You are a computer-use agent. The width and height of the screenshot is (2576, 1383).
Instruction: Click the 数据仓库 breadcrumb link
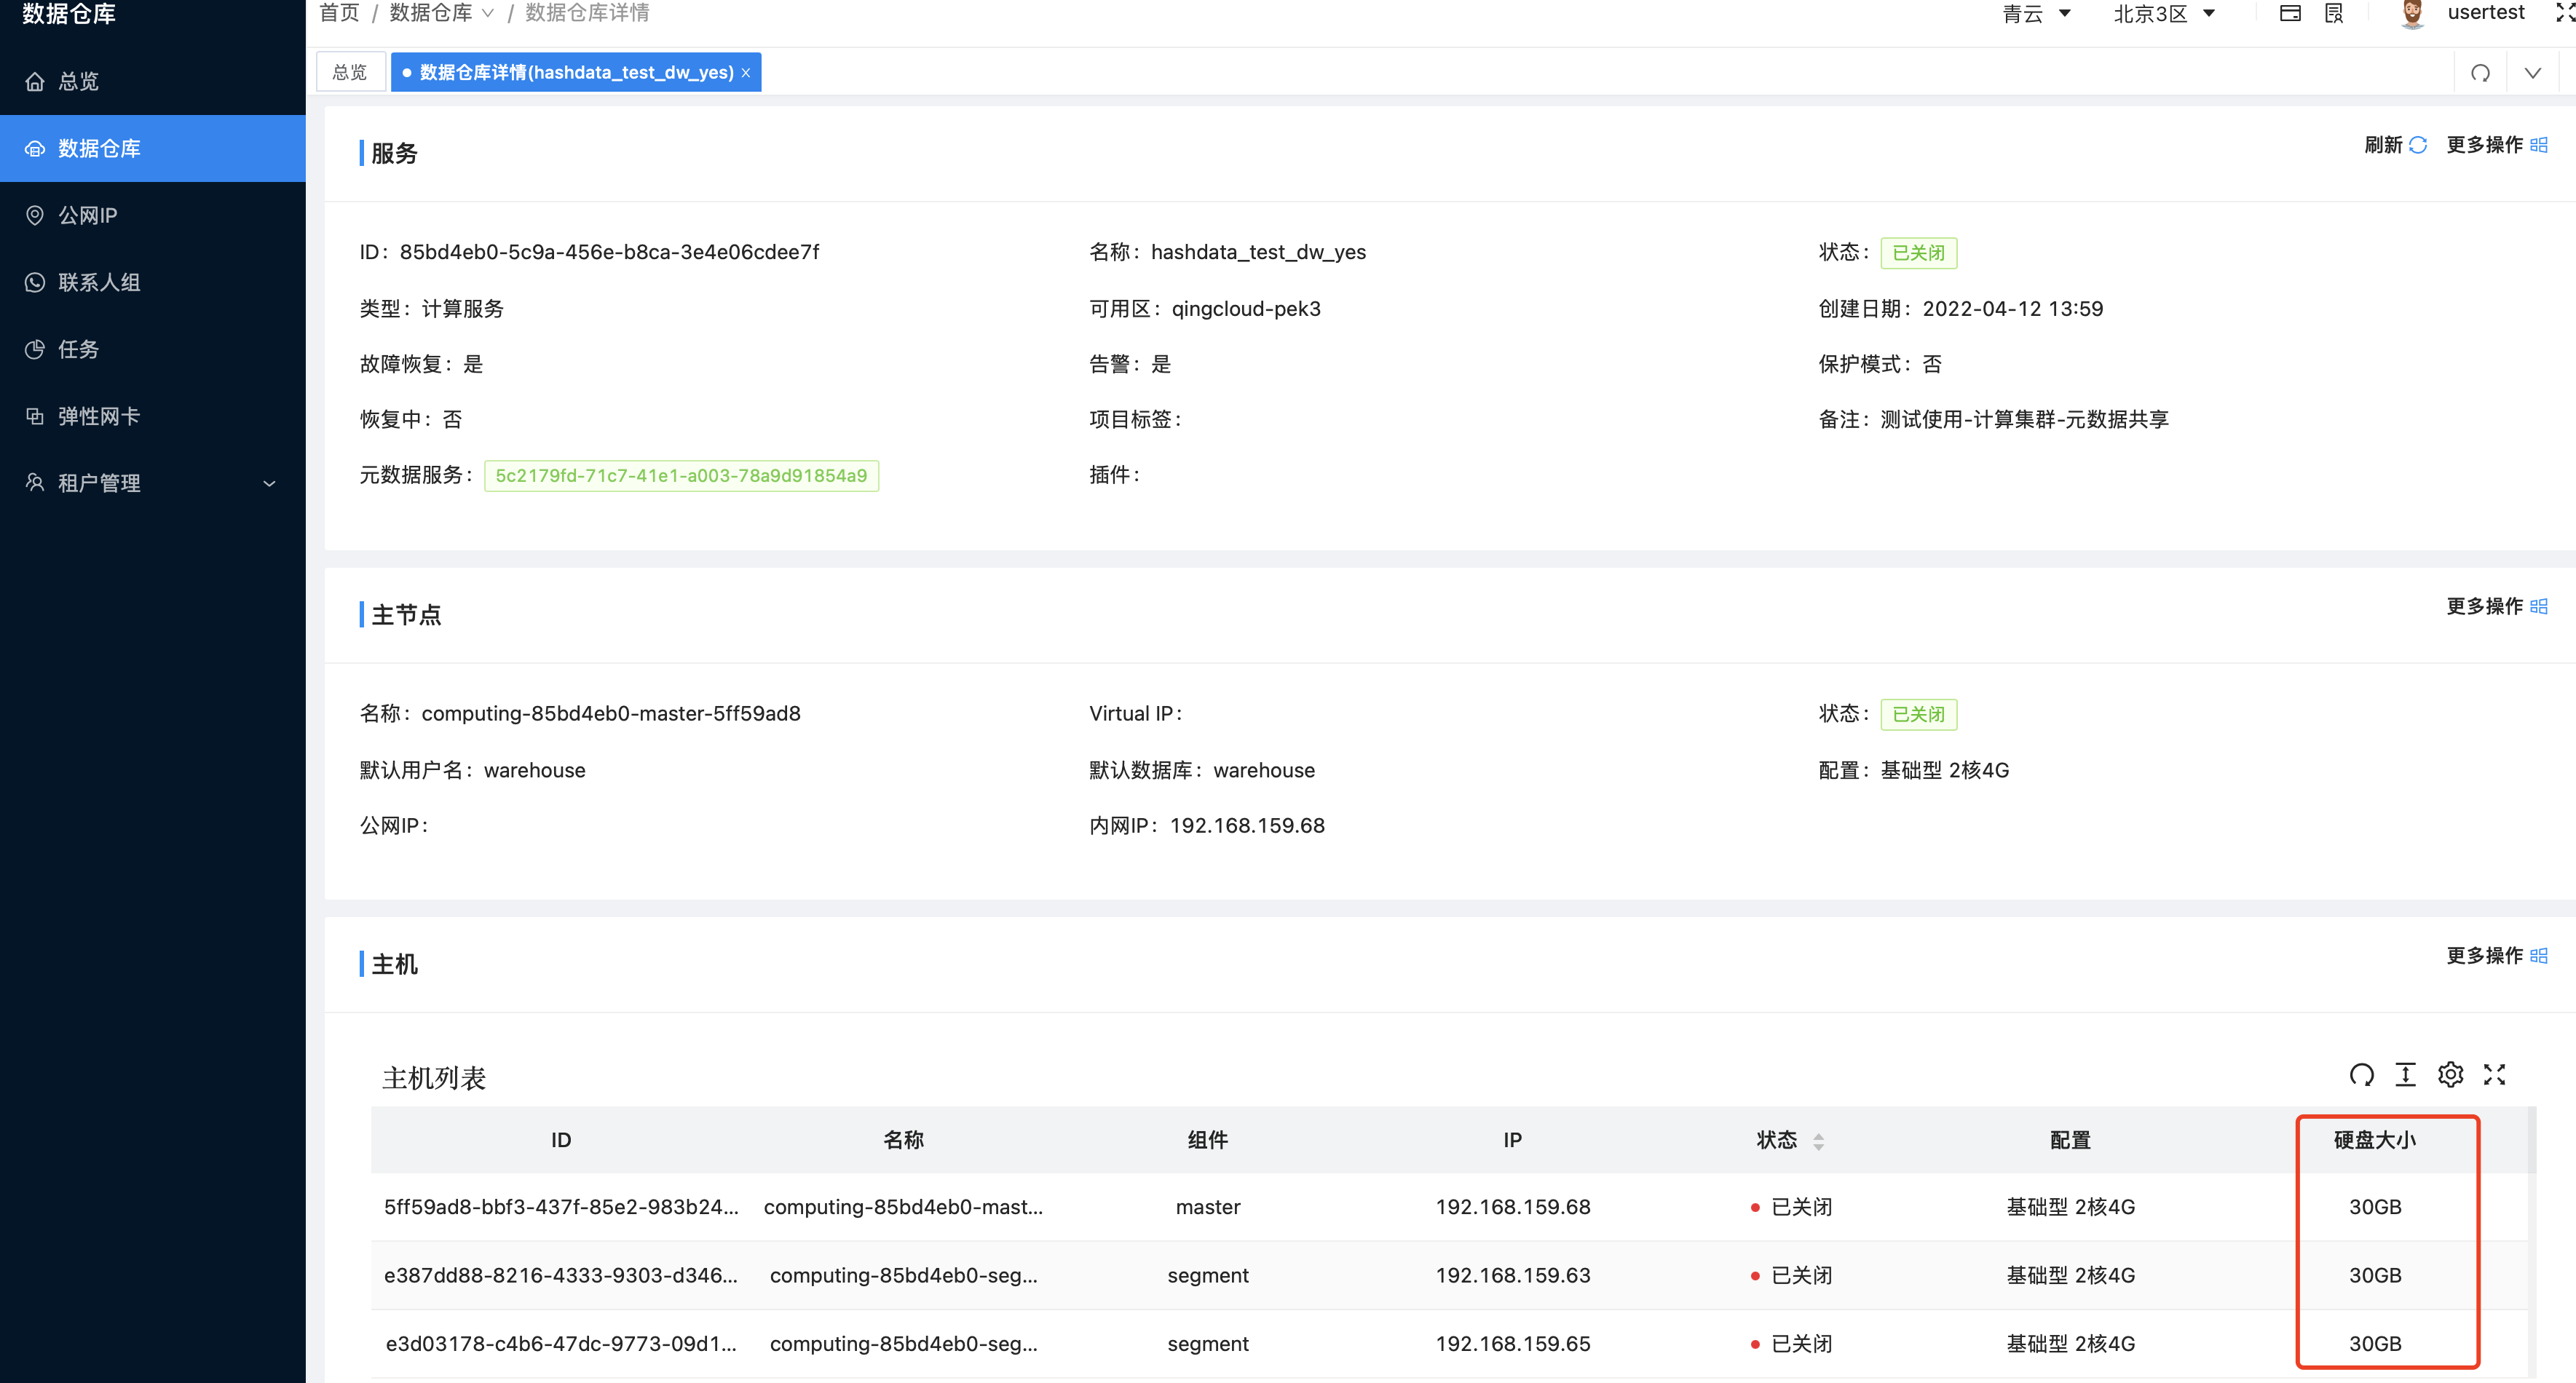pyautogui.click(x=430, y=12)
